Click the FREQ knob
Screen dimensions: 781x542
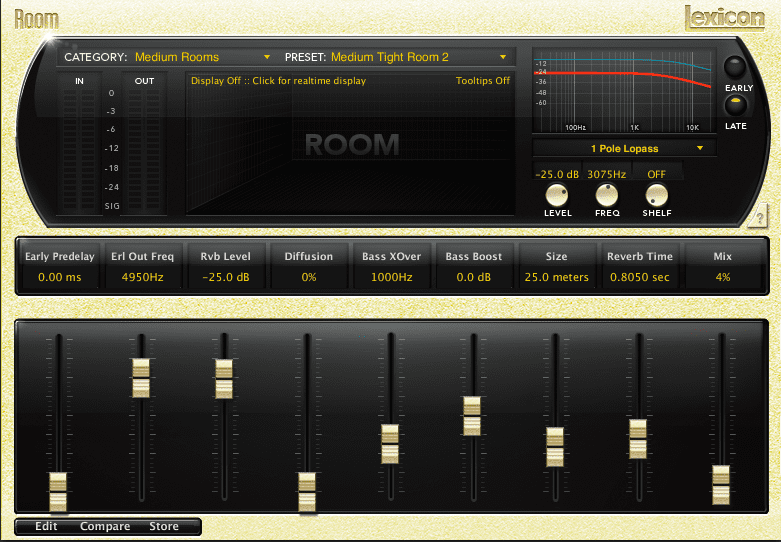click(x=607, y=195)
